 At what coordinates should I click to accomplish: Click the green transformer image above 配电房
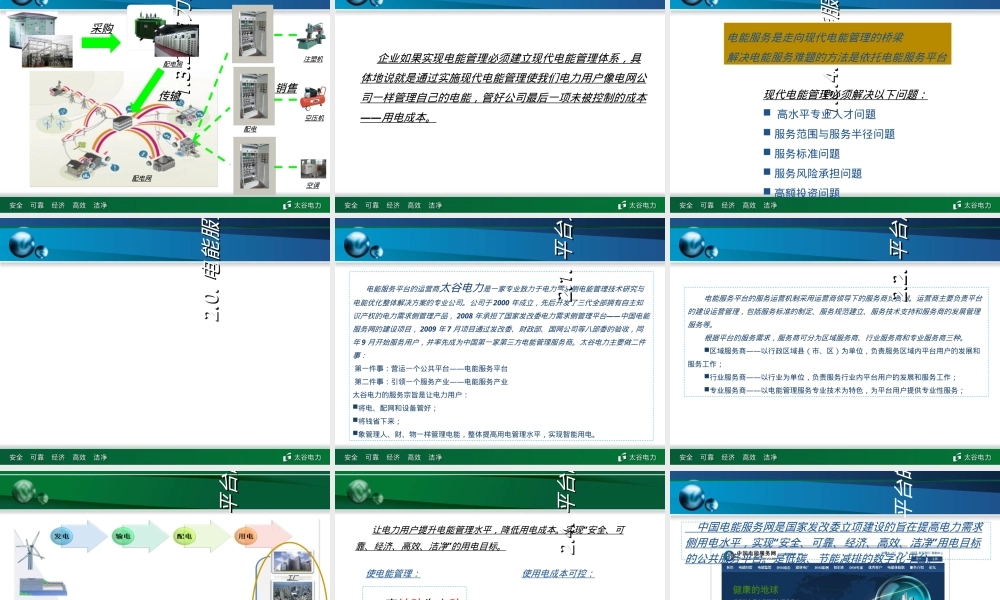point(149,27)
